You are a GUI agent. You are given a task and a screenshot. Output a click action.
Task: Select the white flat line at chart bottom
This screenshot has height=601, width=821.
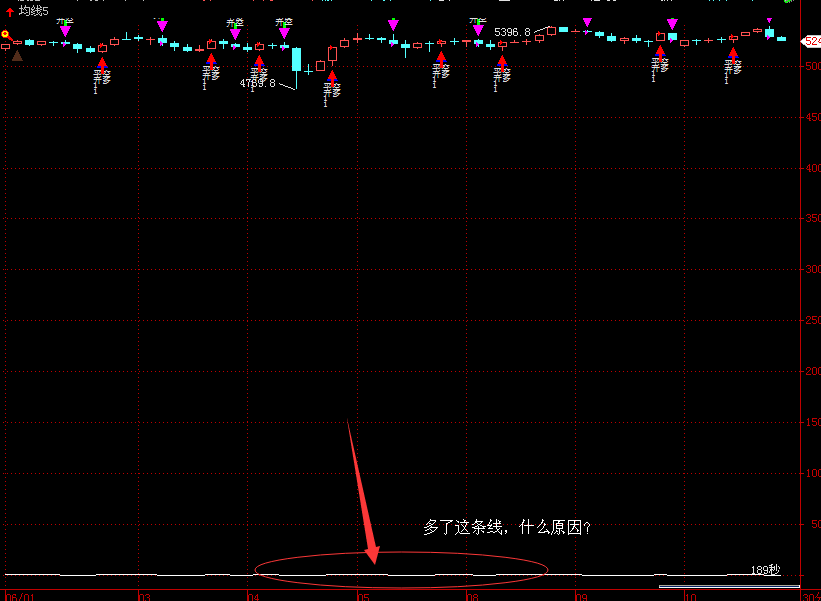tap(393, 575)
